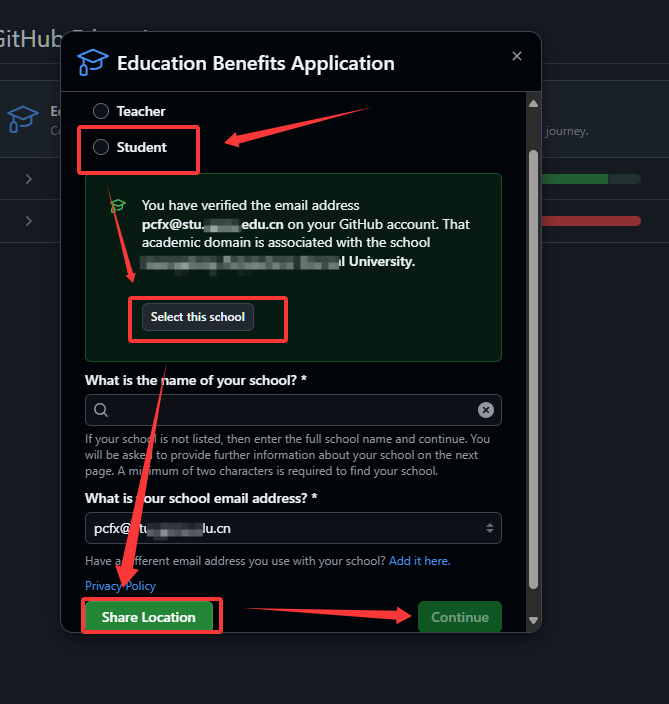Click the Select this school button
669x704 pixels.
tap(198, 317)
